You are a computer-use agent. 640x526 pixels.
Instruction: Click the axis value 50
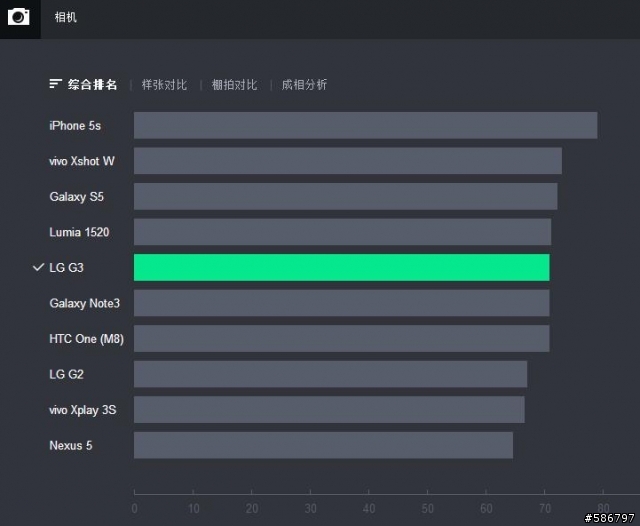(428, 508)
